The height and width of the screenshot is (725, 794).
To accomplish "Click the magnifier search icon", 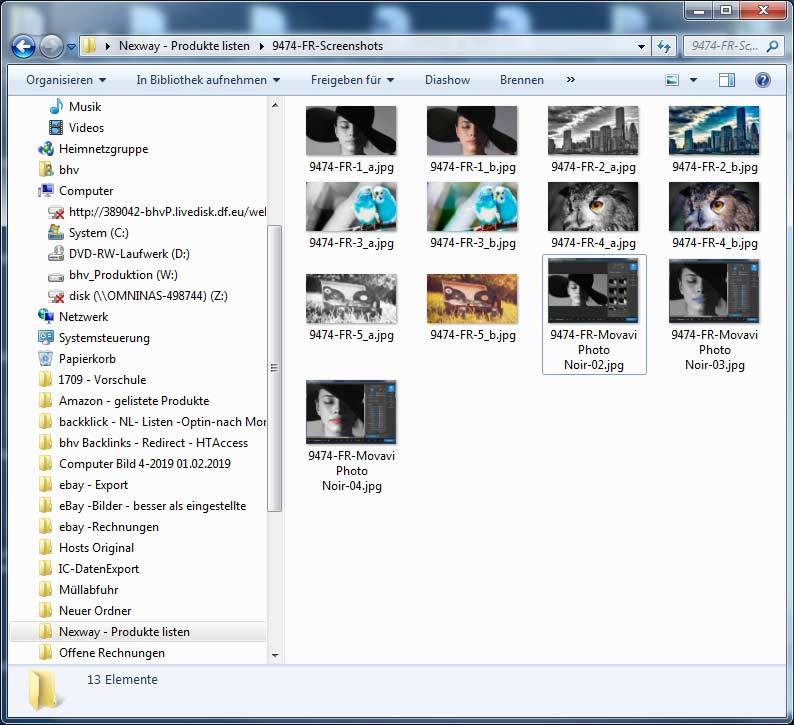I will pos(773,47).
